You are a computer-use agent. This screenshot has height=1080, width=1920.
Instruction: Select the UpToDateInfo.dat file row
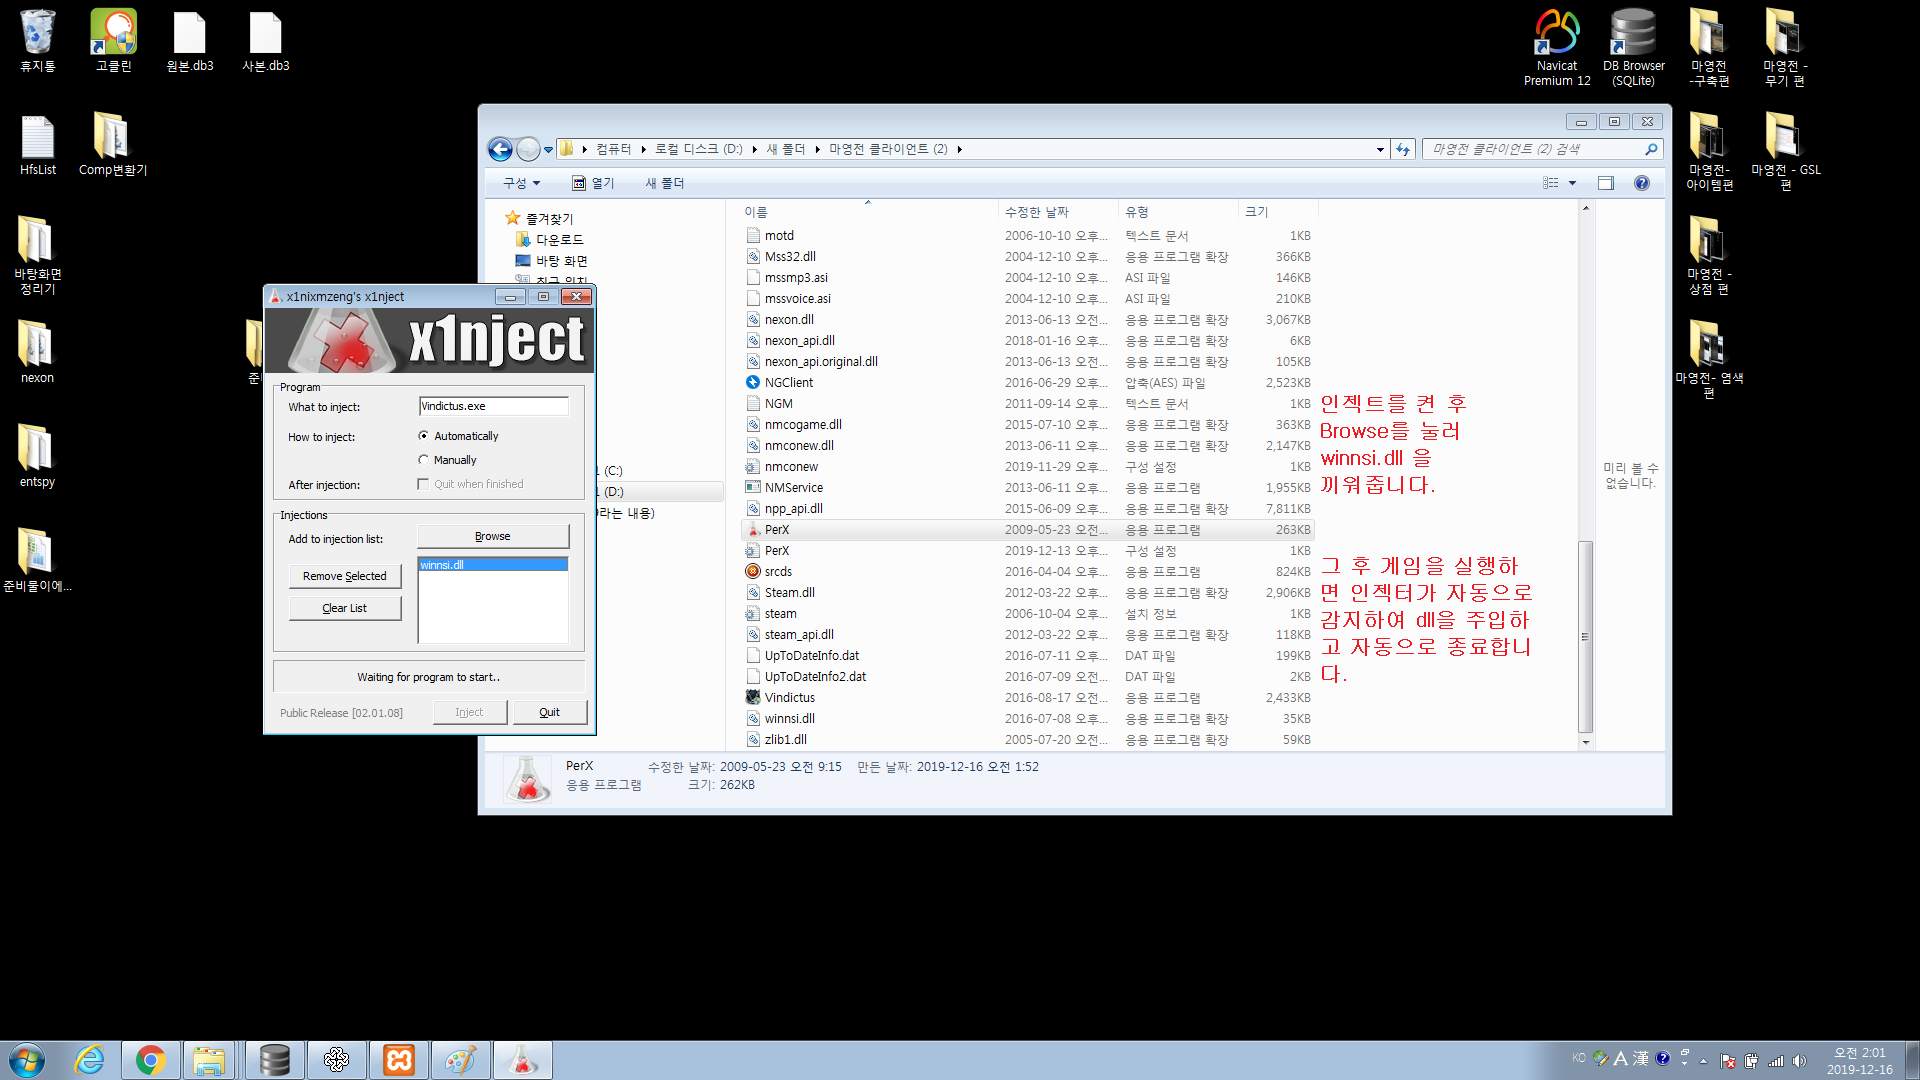tap(1027, 655)
